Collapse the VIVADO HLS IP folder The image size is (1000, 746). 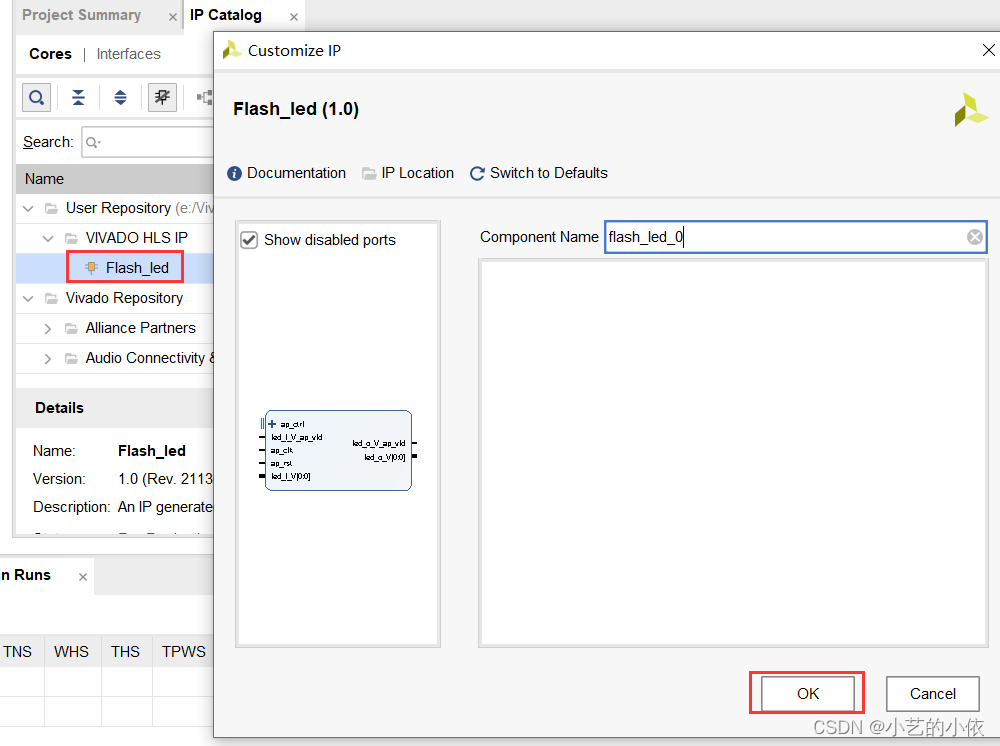pos(48,238)
